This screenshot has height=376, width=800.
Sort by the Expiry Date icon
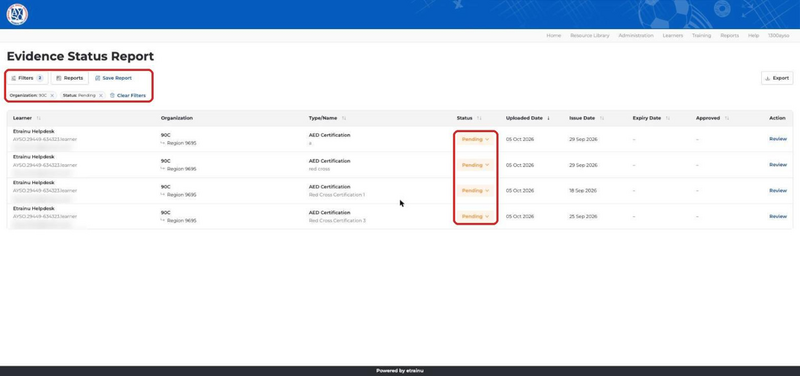click(x=667, y=118)
